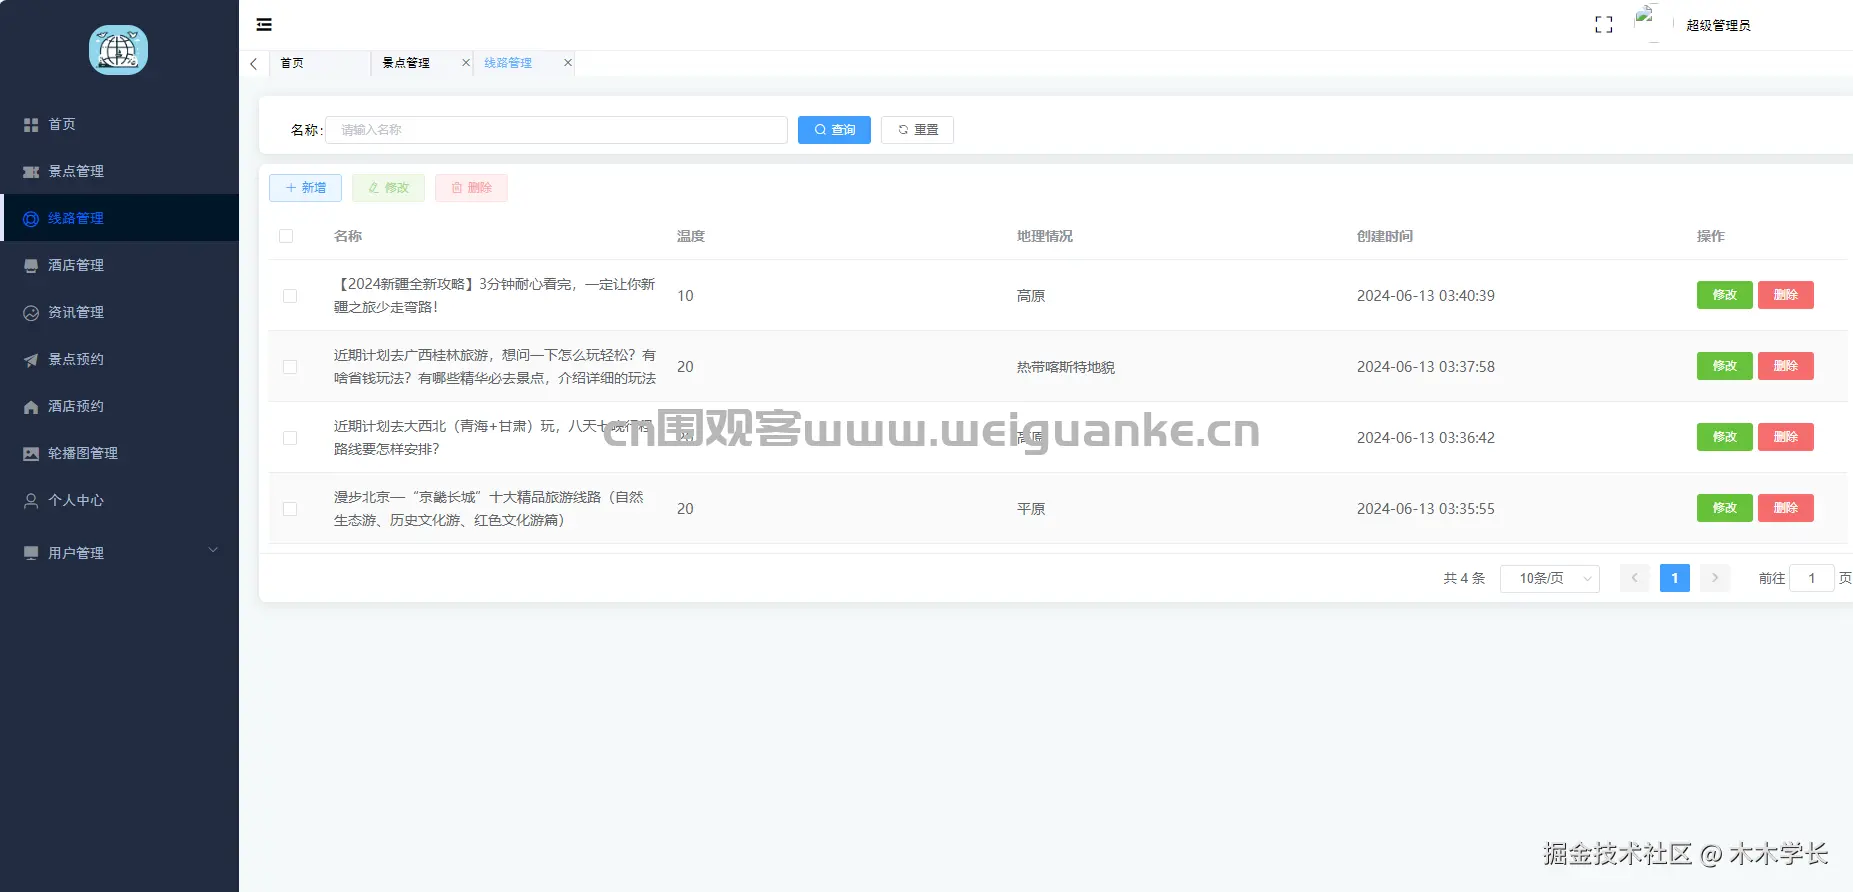Viewport: 1853px width, 892px height.
Task: Click the 热带喀斯特地貌 cell
Action: coord(1066,367)
